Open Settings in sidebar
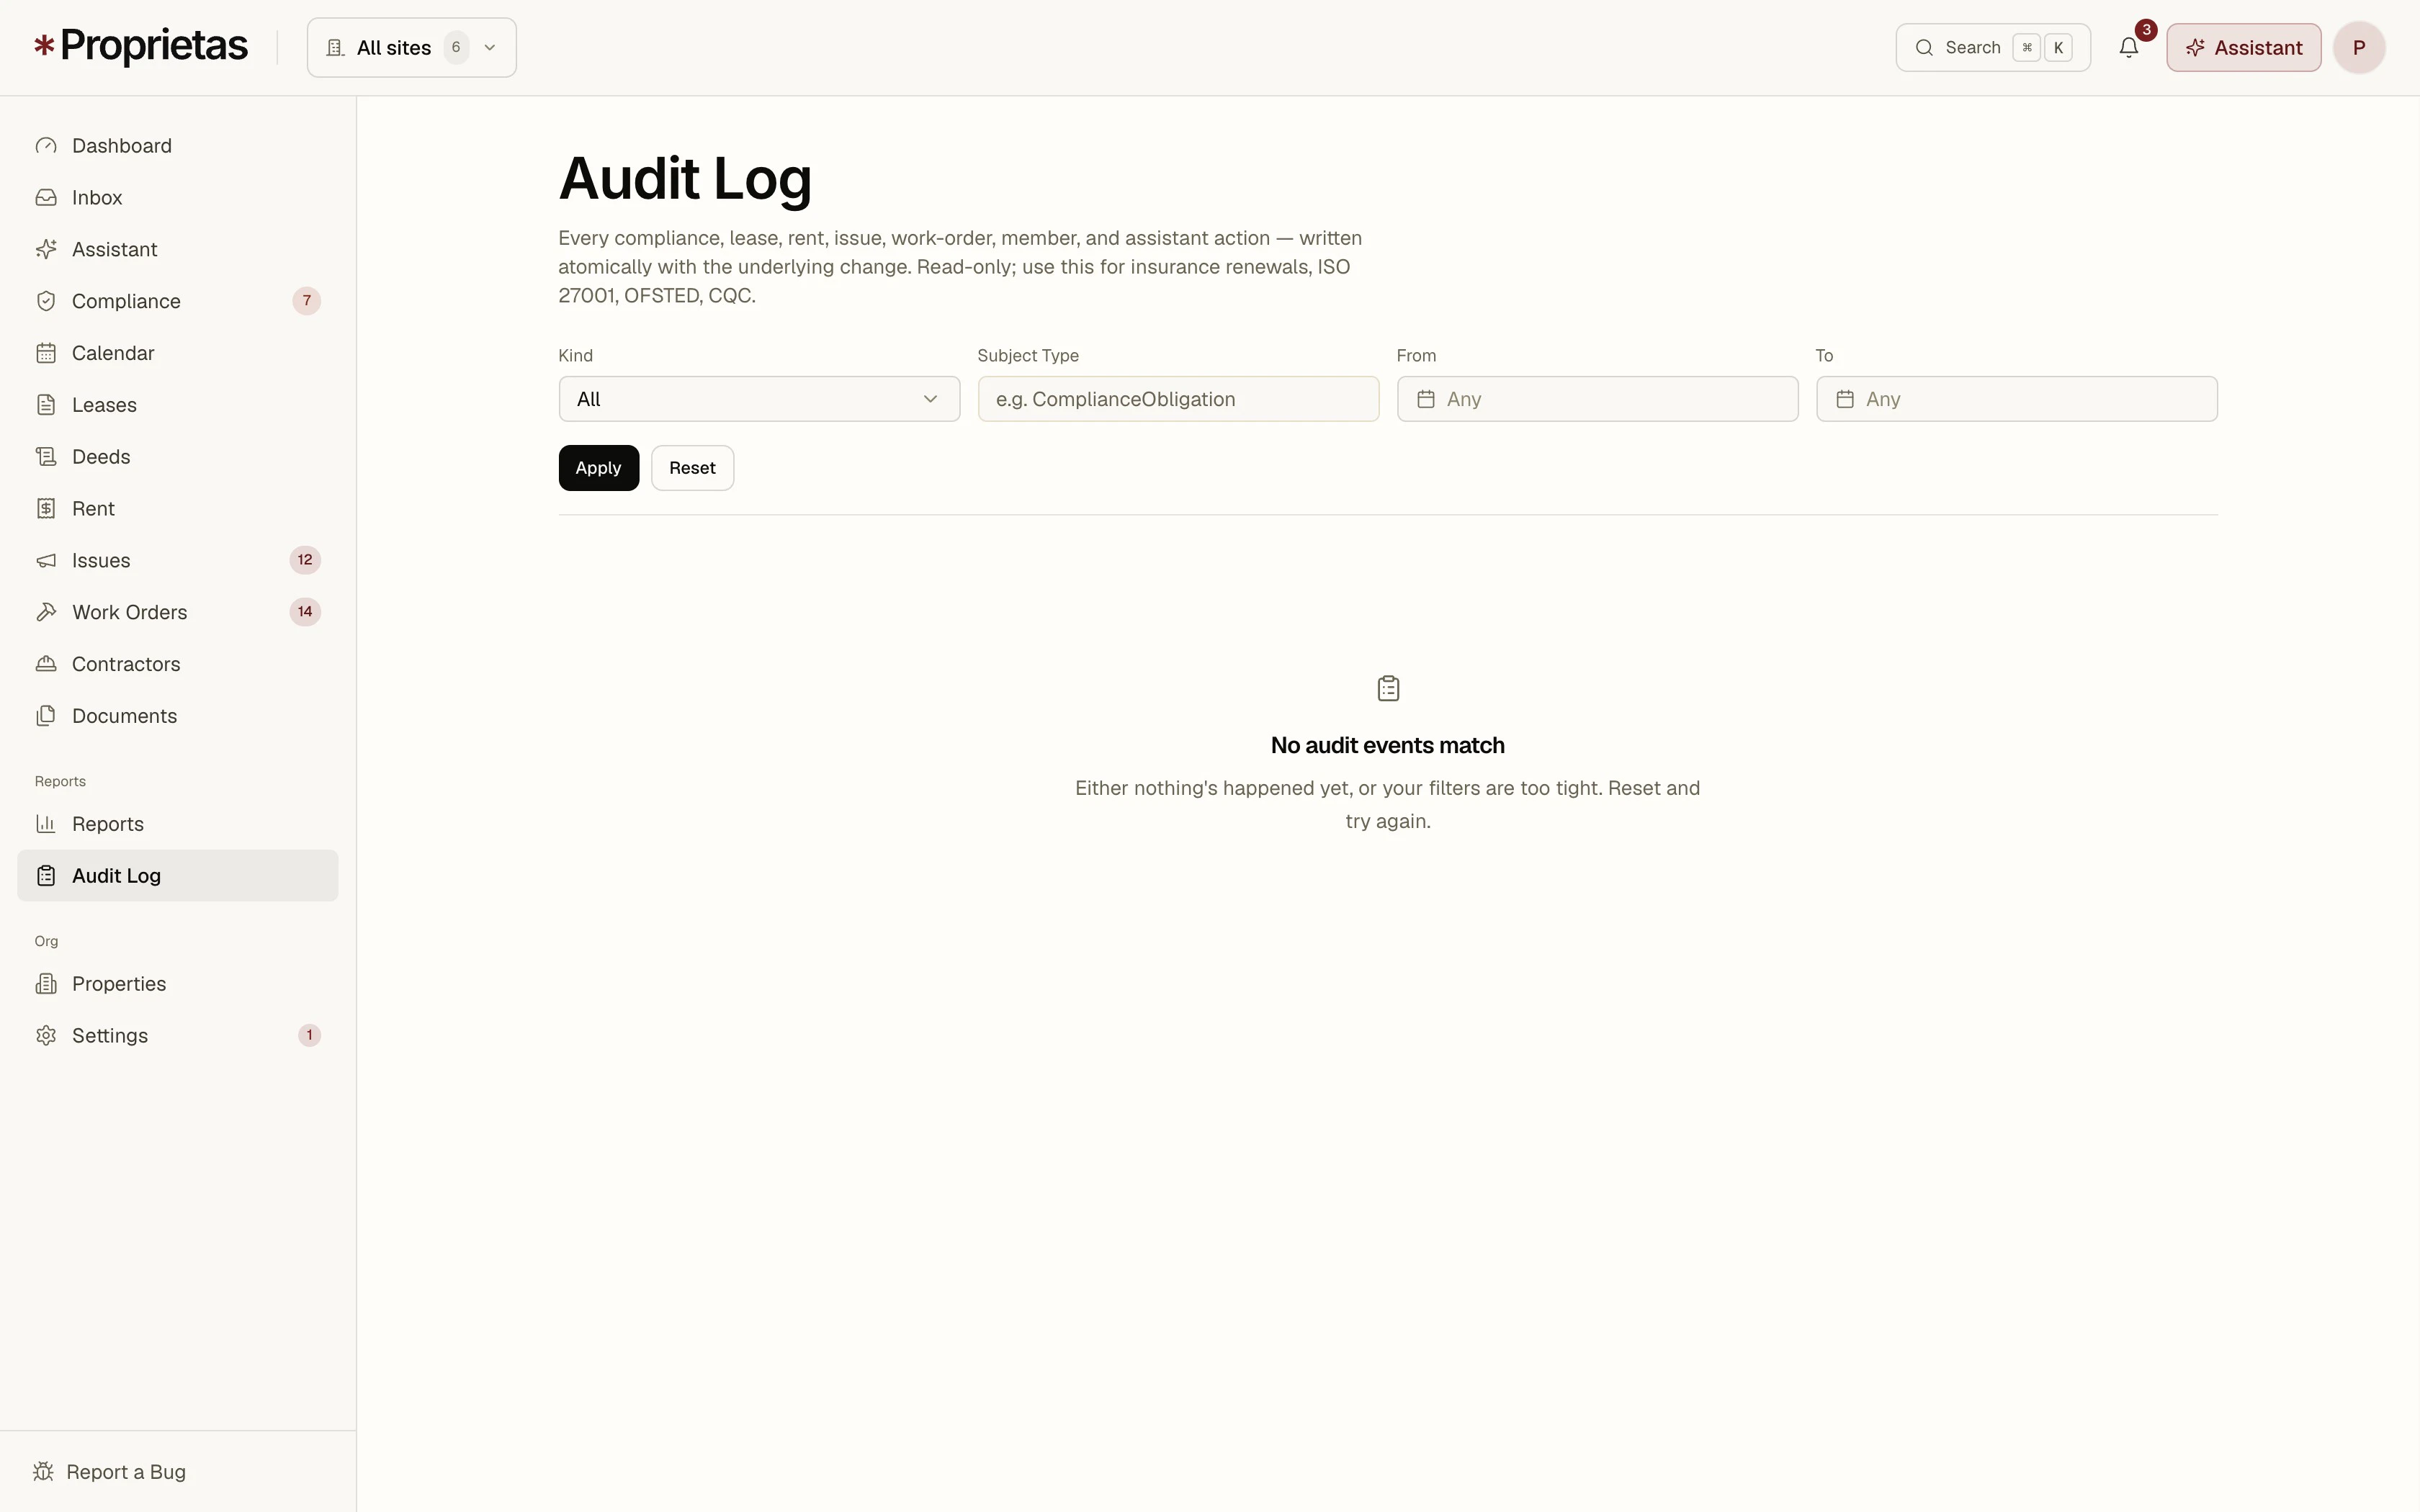 pyautogui.click(x=178, y=1036)
